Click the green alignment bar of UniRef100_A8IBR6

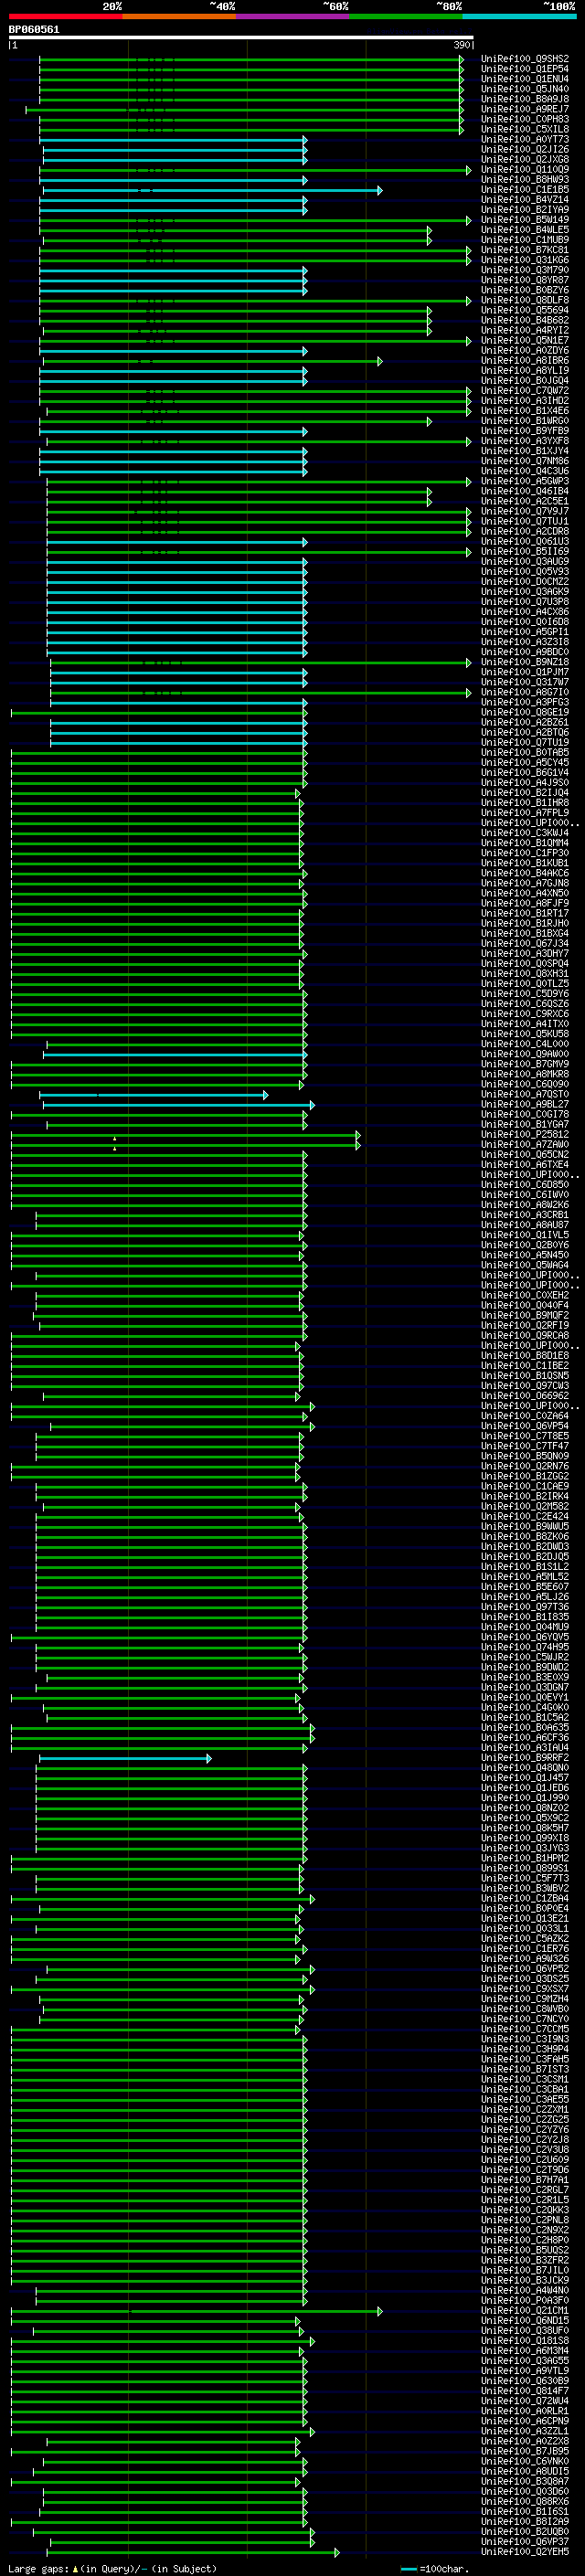click(212, 361)
